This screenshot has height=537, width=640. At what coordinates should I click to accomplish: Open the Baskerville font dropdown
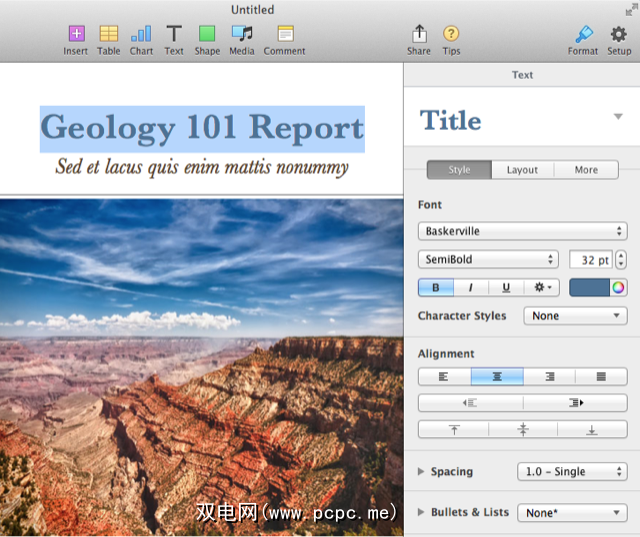(x=522, y=231)
